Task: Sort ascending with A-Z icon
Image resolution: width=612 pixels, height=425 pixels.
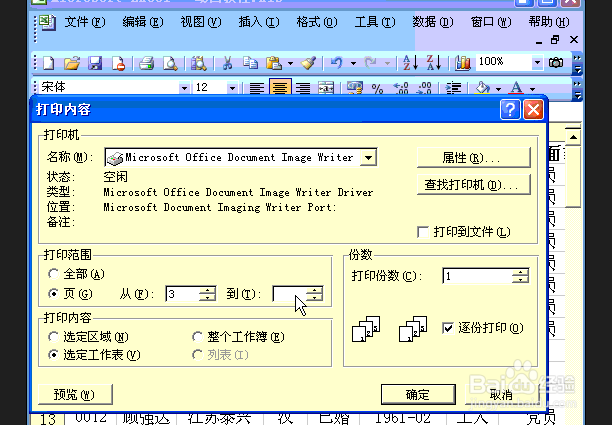Action: 411,63
